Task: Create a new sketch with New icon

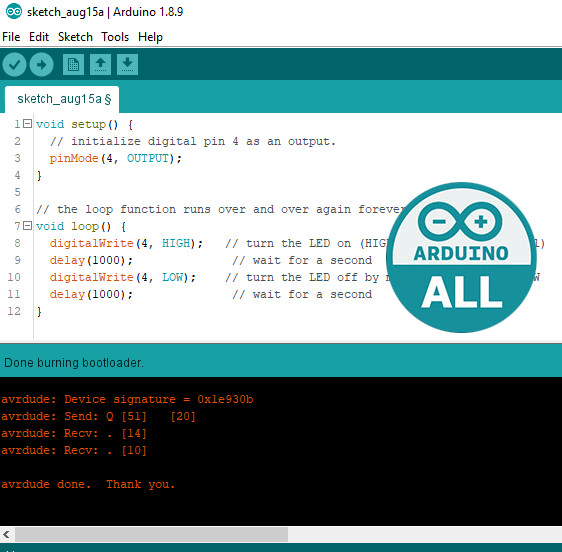Action: (73, 65)
